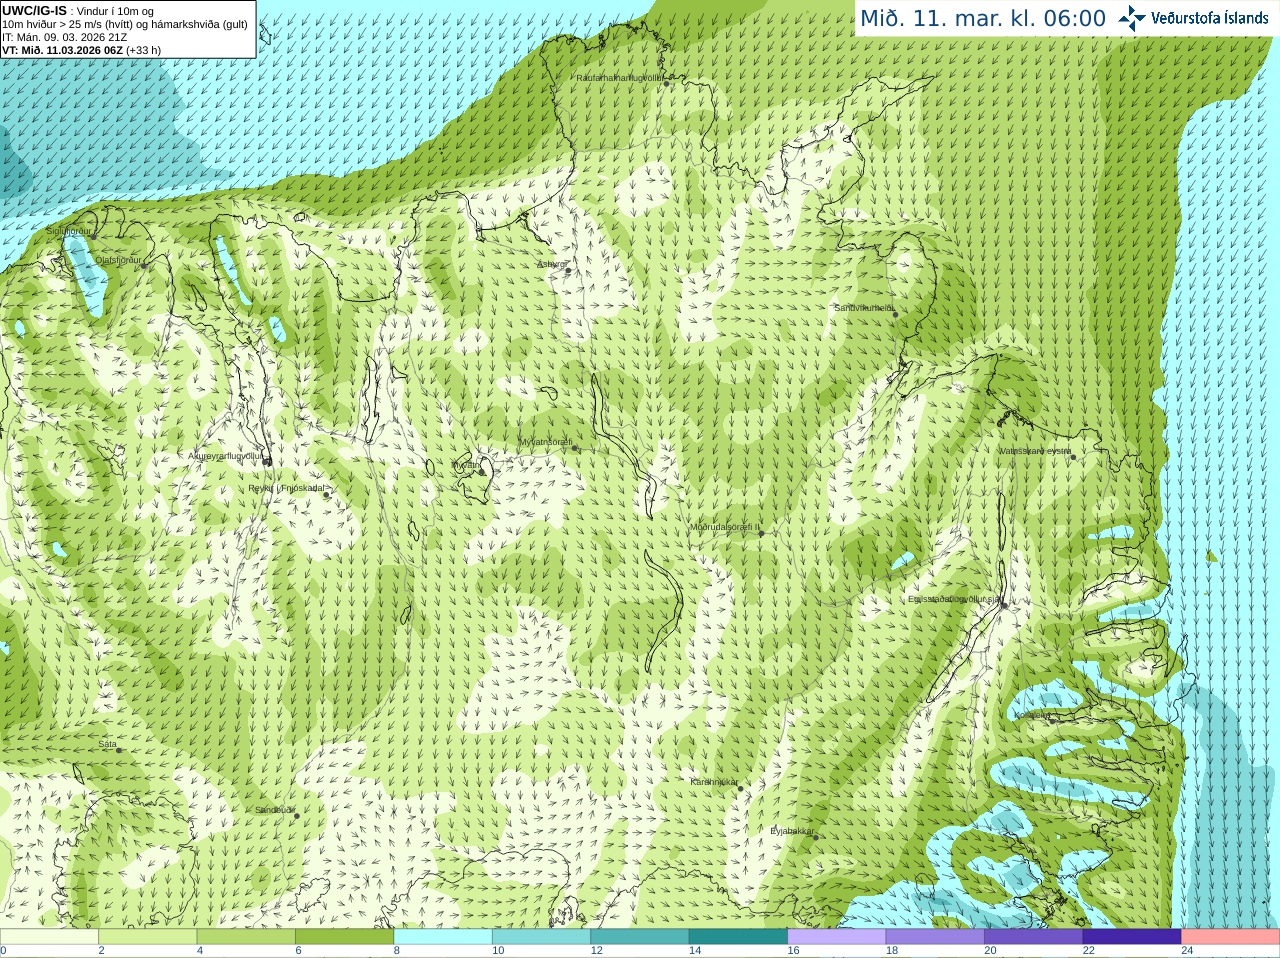Click the Kárahnjúkar station label
1280x958 pixels.
point(714,782)
